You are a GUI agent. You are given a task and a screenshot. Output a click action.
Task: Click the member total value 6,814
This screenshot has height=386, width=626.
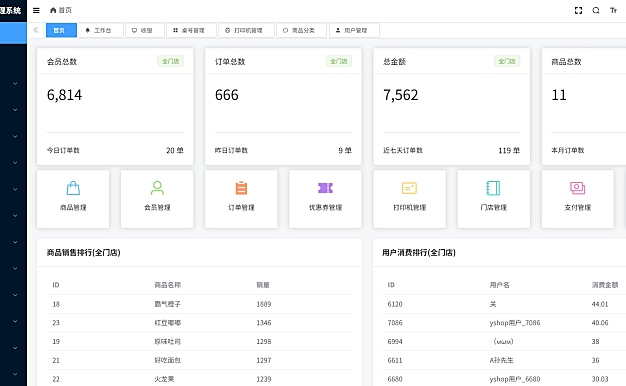64,95
